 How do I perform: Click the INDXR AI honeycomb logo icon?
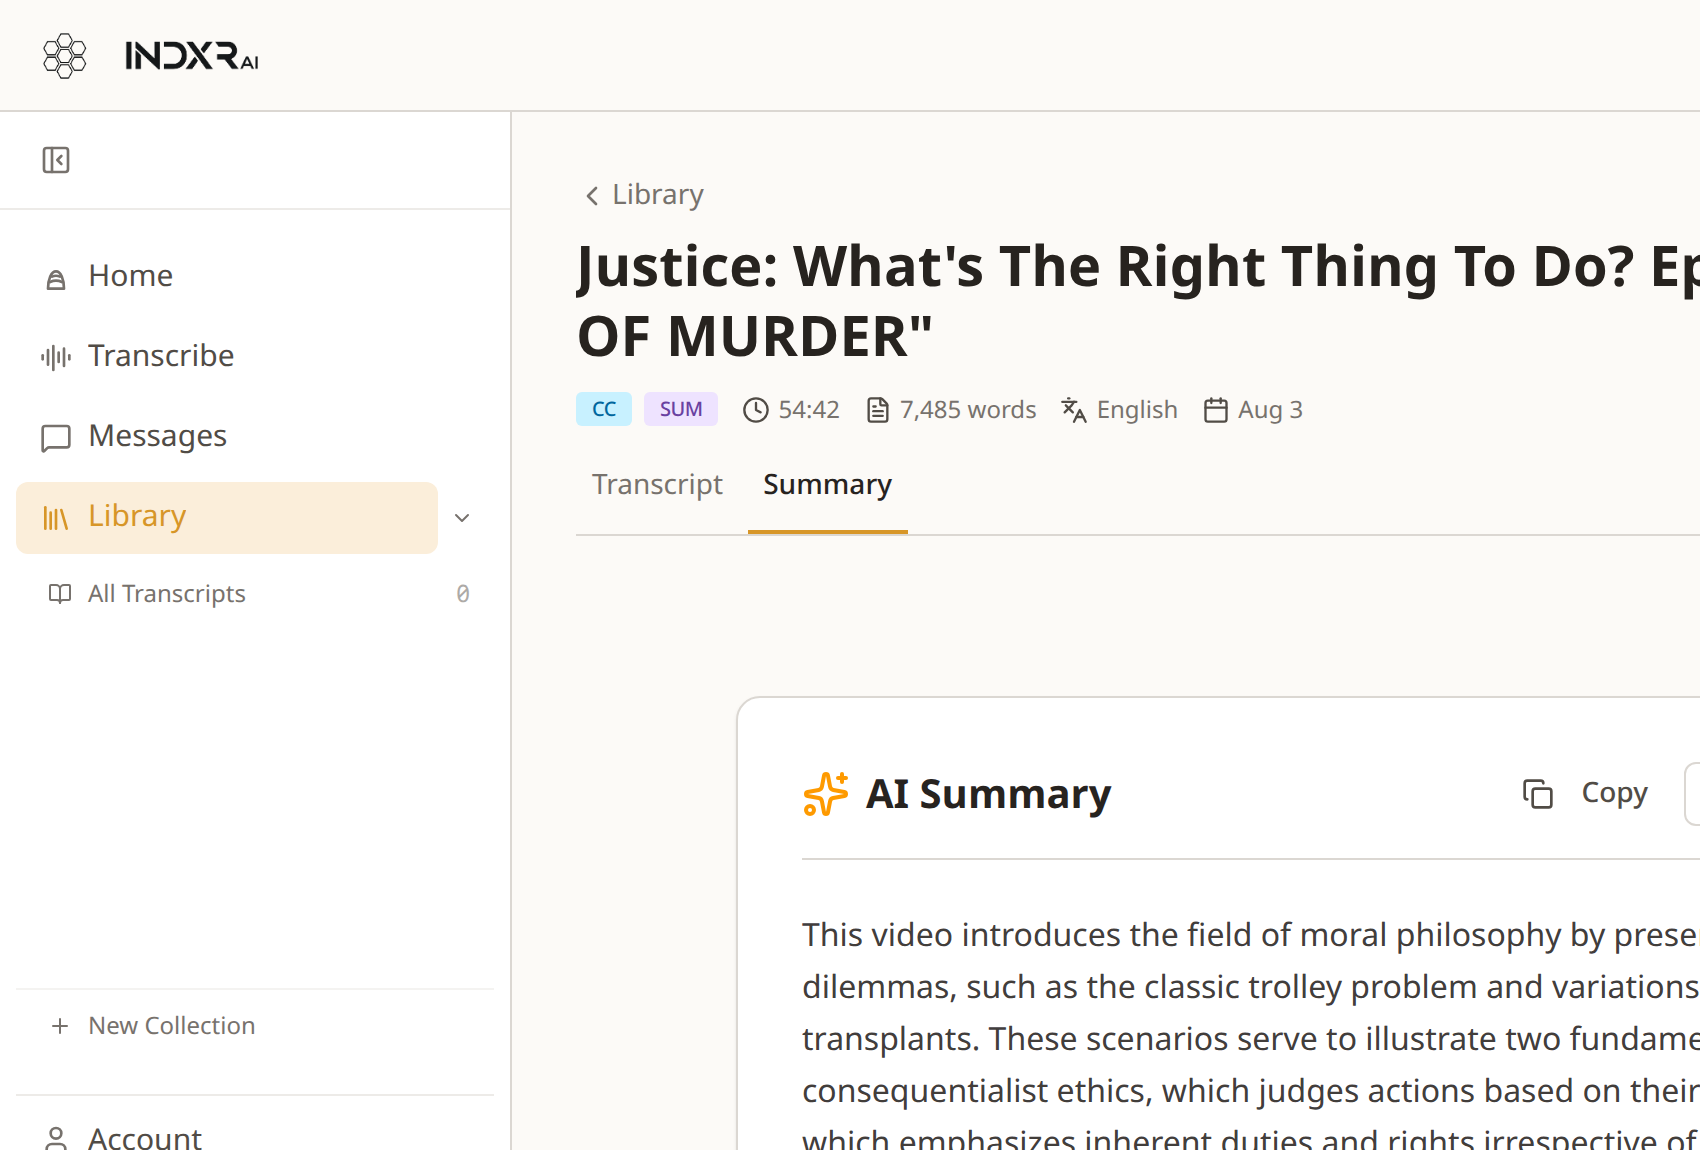[x=65, y=56]
